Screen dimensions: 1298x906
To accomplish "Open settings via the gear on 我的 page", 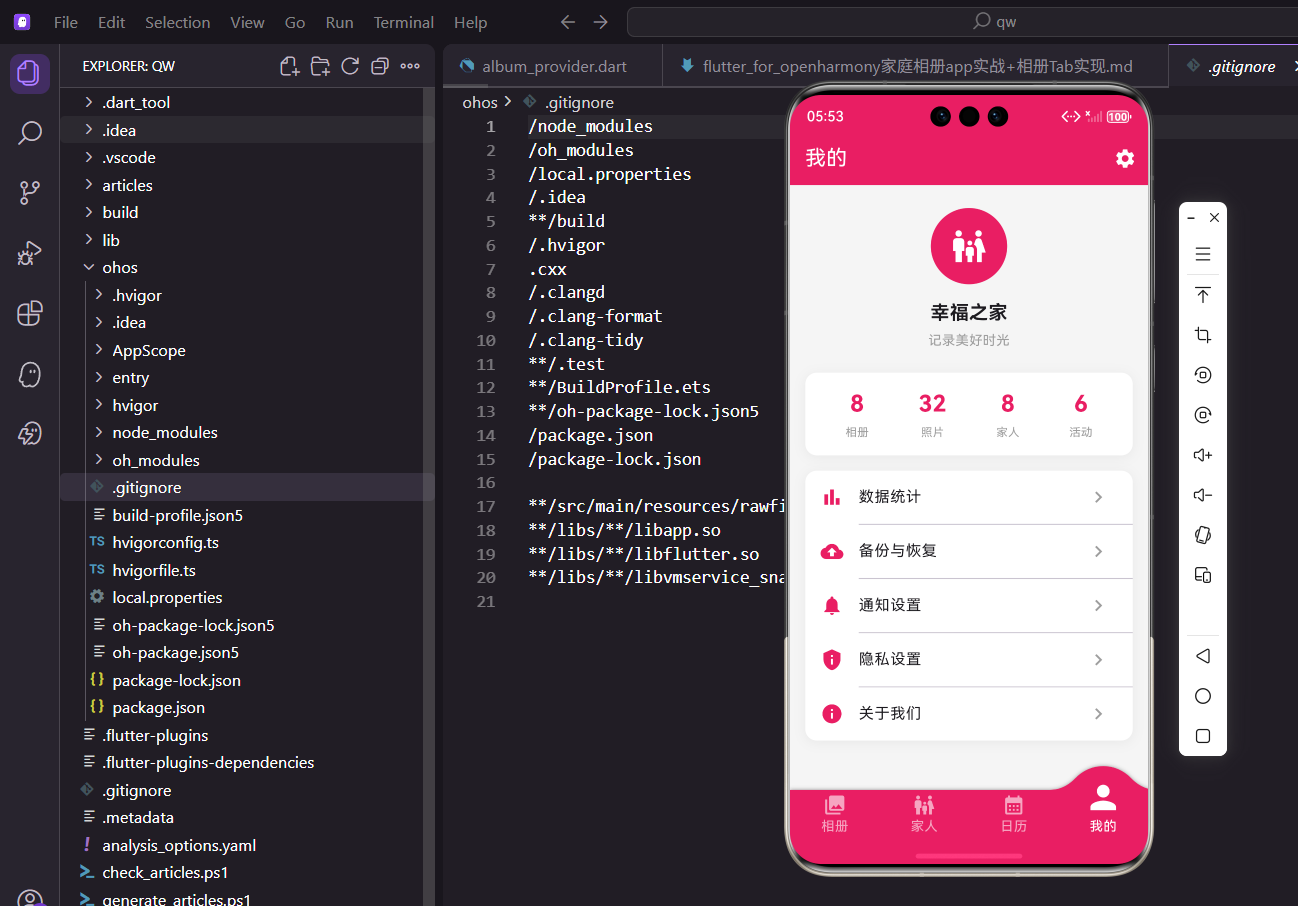I will [x=1125, y=158].
